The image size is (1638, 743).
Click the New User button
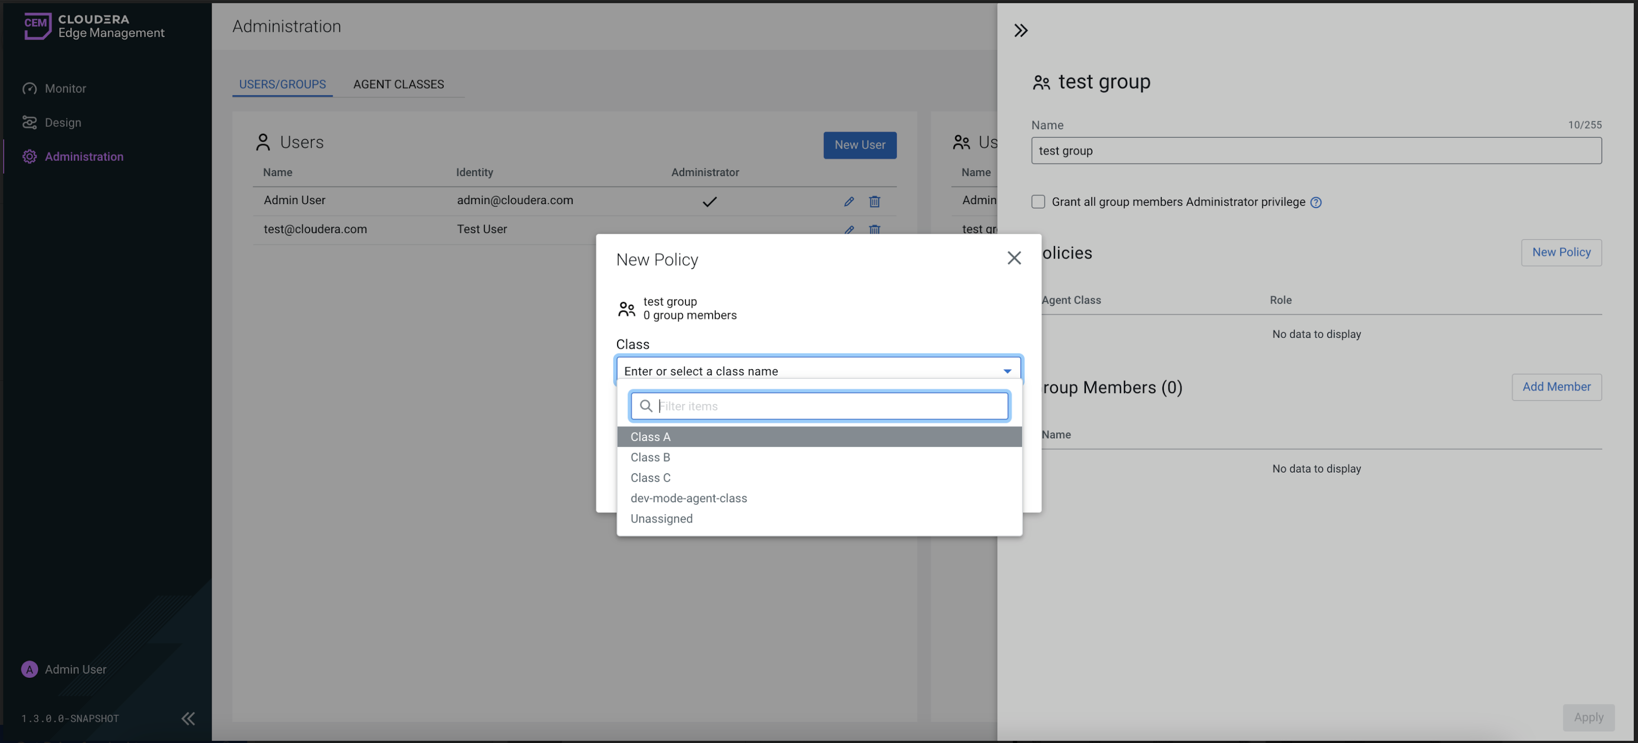click(859, 145)
